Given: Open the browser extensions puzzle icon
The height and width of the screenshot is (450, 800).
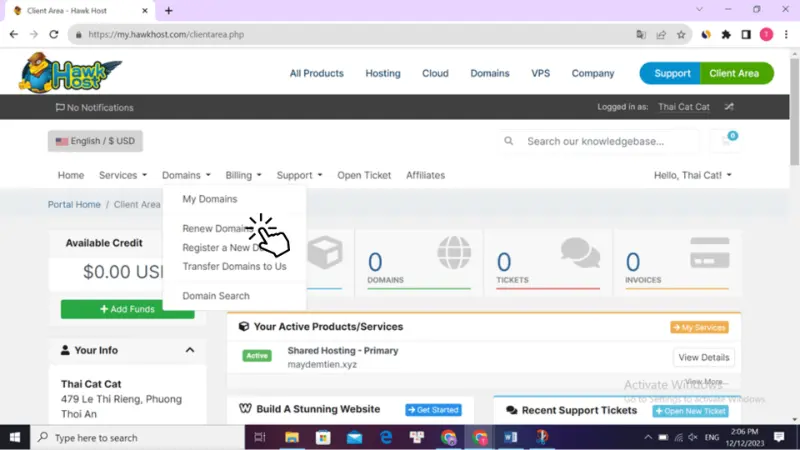Looking at the screenshot, I should [726, 35].
